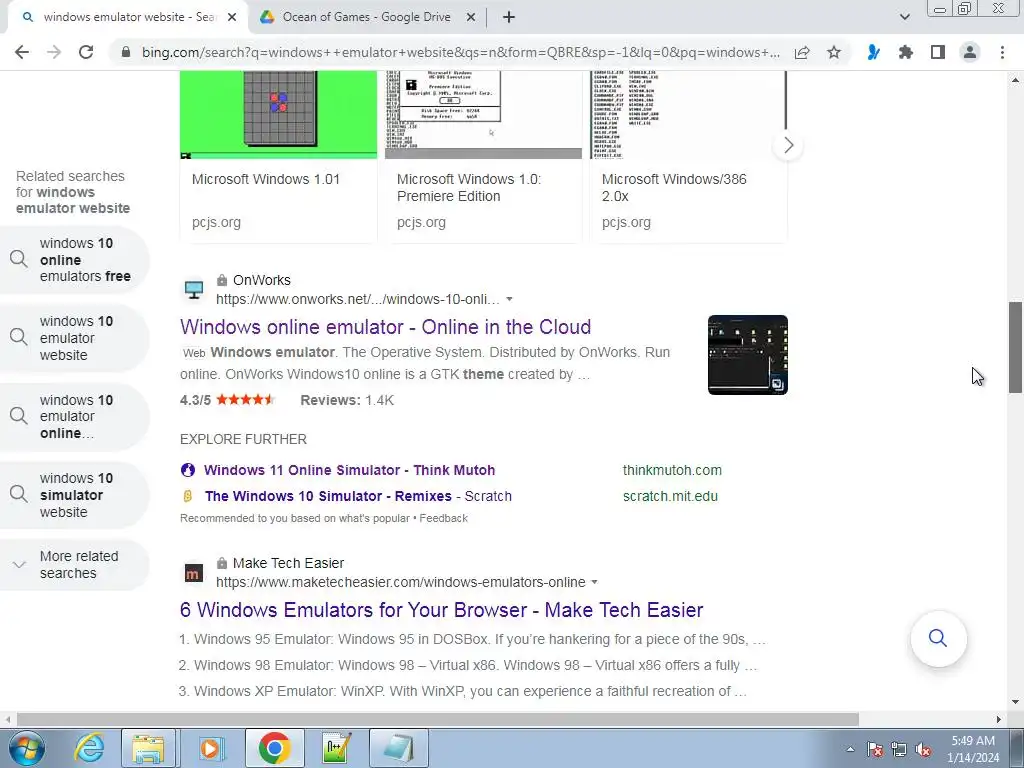Bookmark this page with the star icon
The image size is (1024, 768).
point(834,52)
